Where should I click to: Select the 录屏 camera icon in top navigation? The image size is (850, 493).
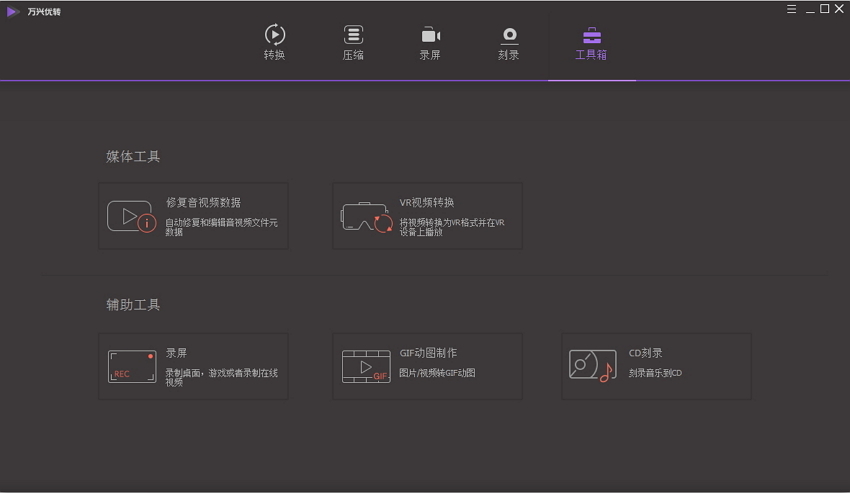point(430,35)
